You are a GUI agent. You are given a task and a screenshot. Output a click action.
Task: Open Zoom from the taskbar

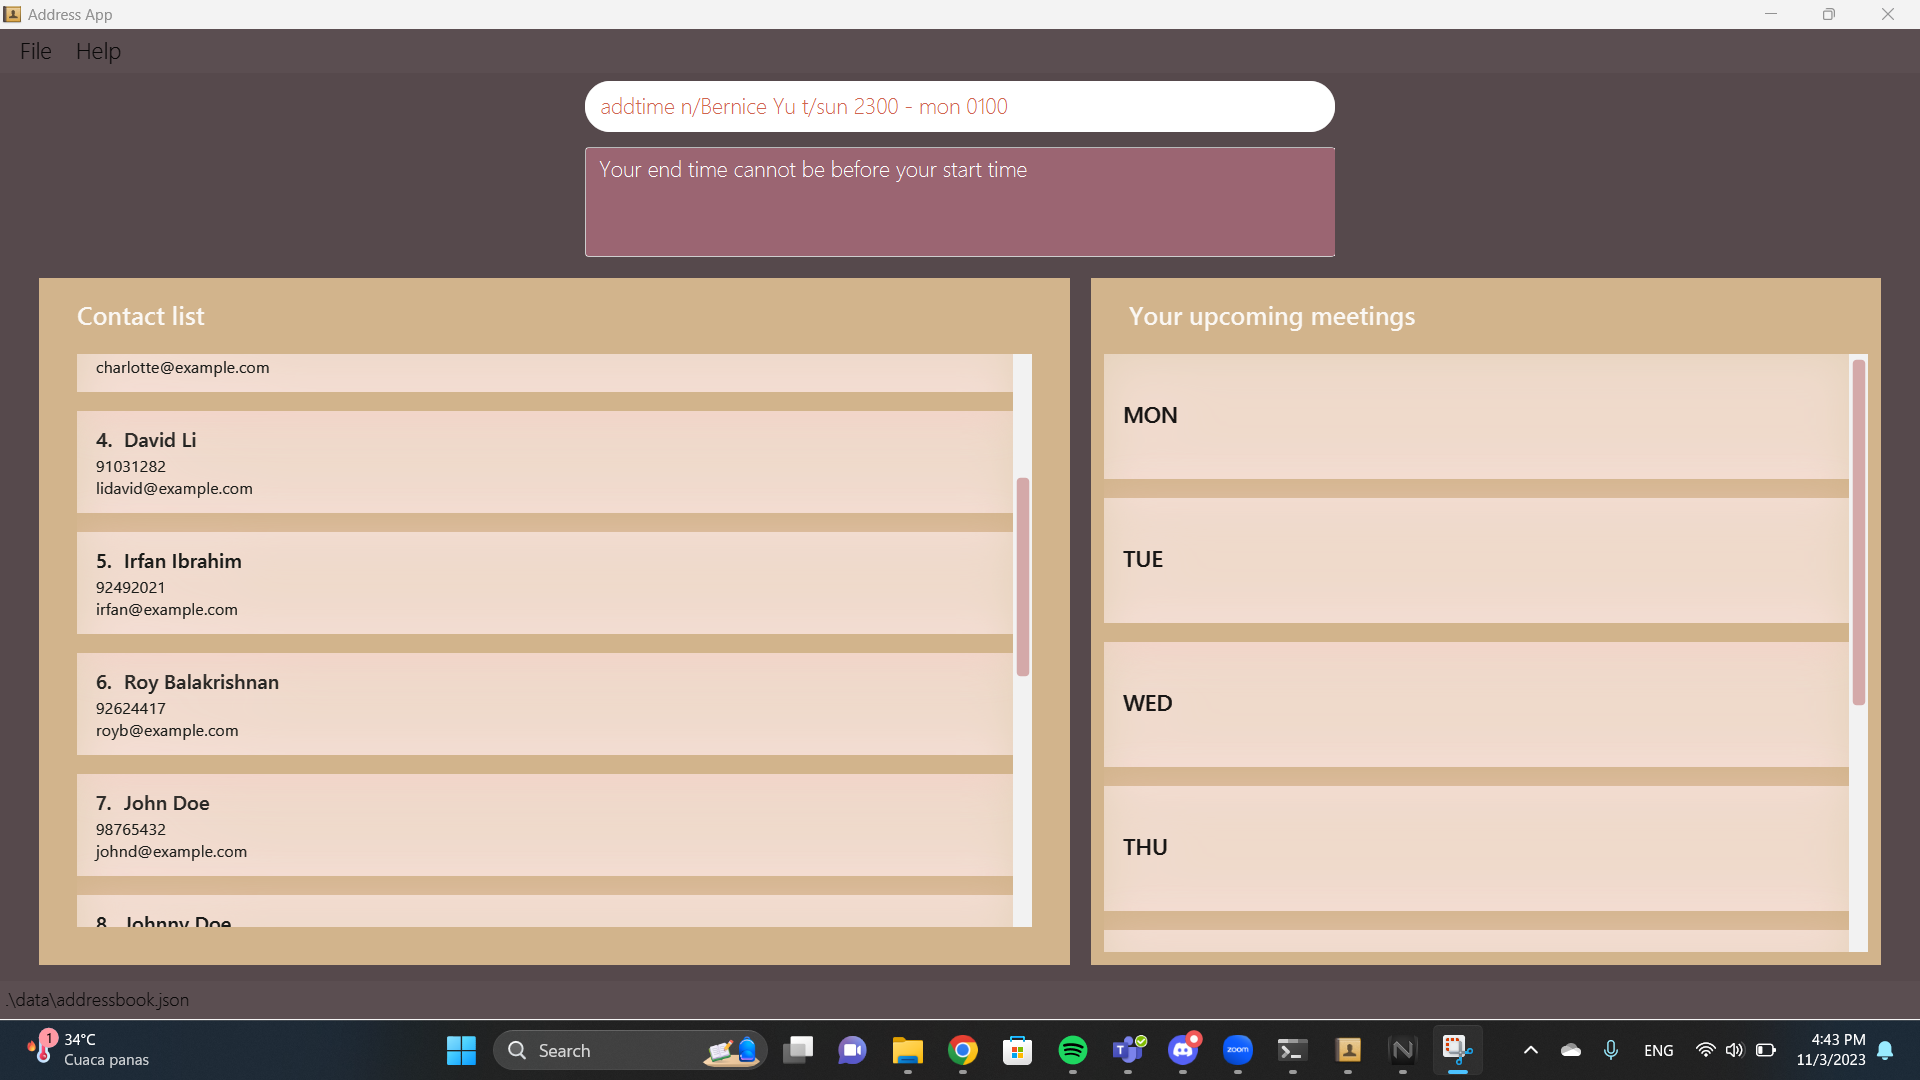1238,1050
